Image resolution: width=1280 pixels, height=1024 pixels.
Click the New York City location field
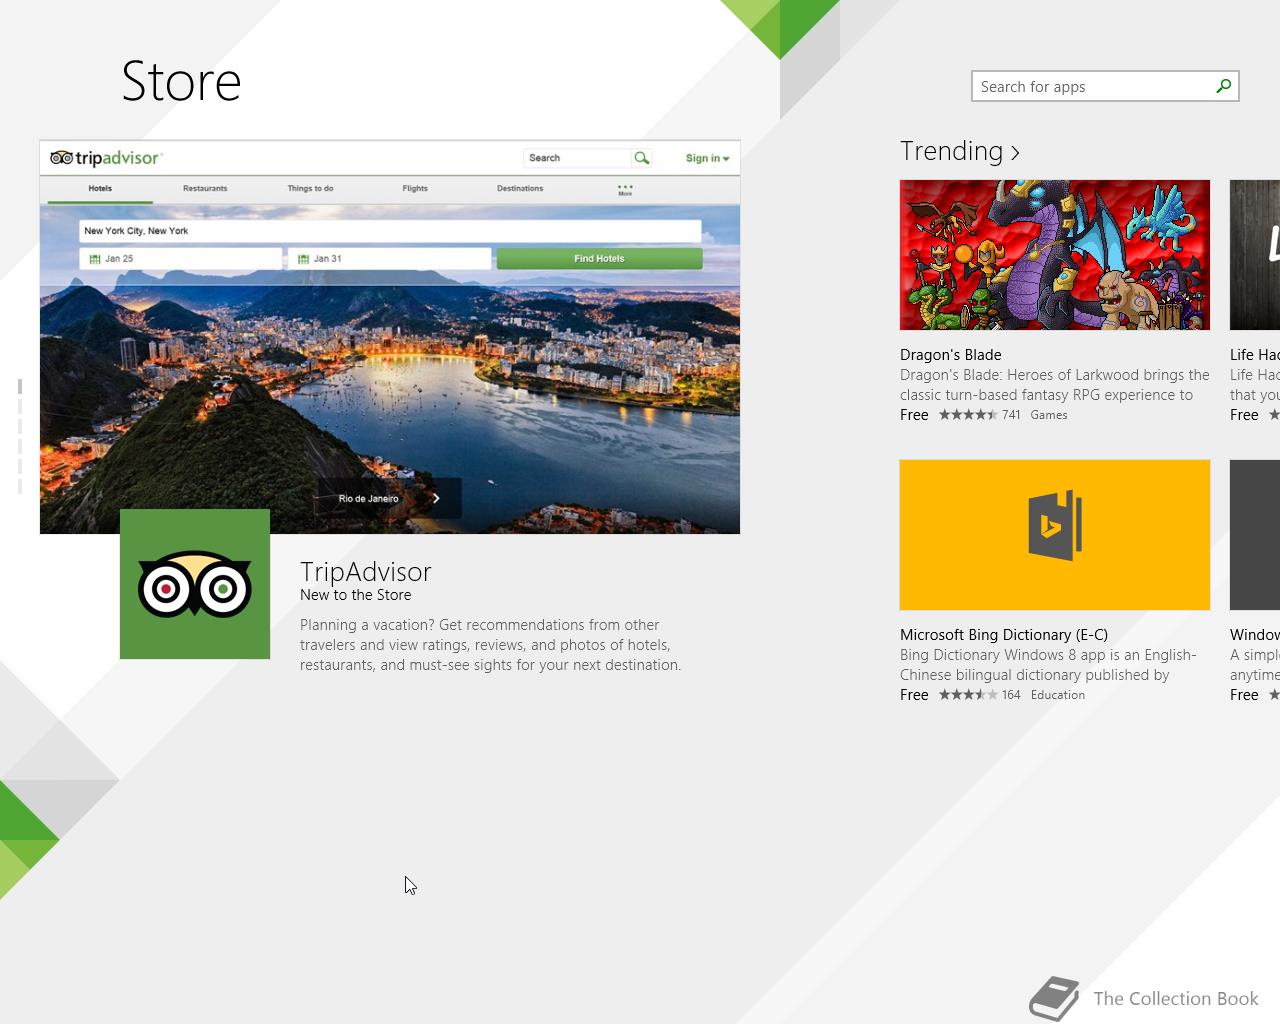[390, 231]
